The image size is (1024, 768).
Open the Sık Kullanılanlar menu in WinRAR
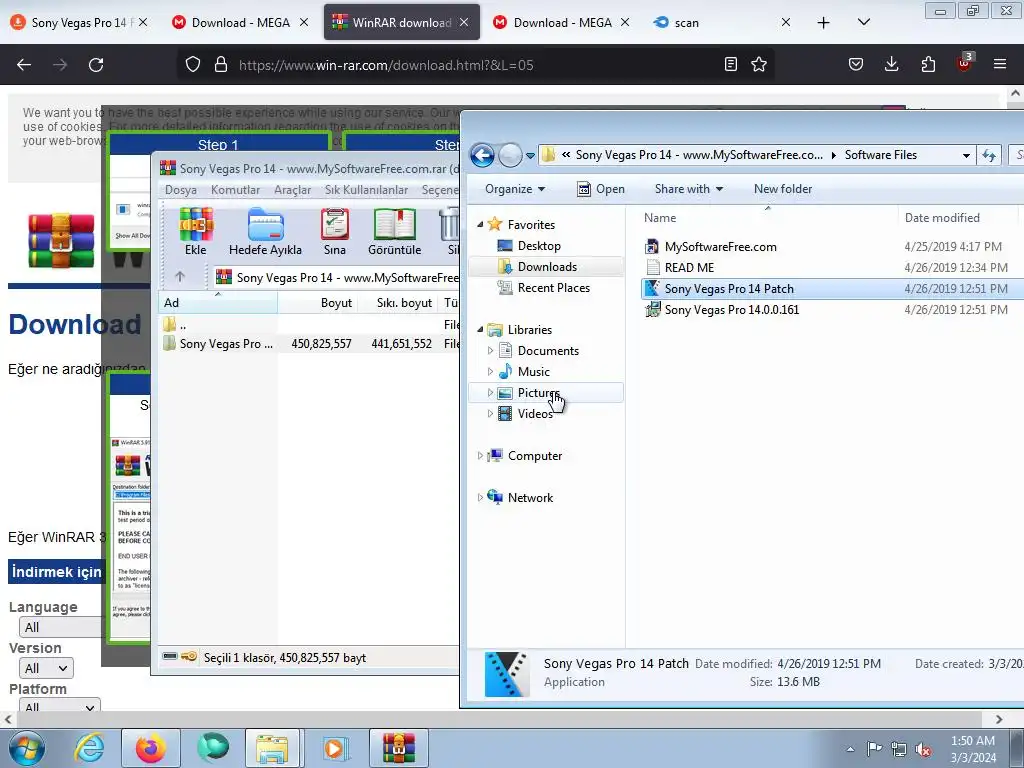pos(366,189)
